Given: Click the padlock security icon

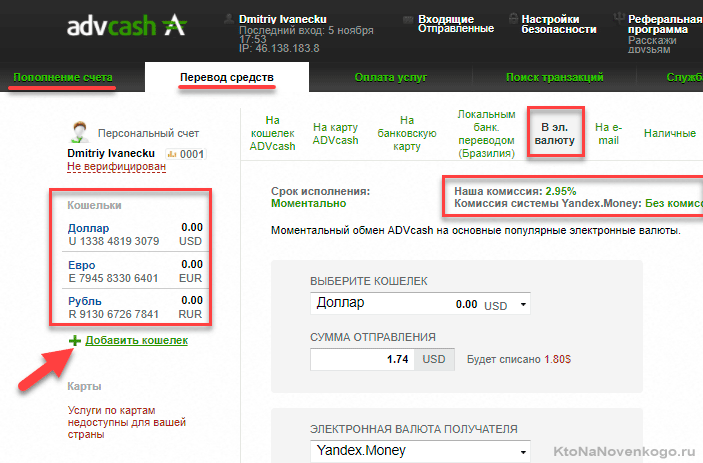Looking at the screenshot, I should 513,18.
